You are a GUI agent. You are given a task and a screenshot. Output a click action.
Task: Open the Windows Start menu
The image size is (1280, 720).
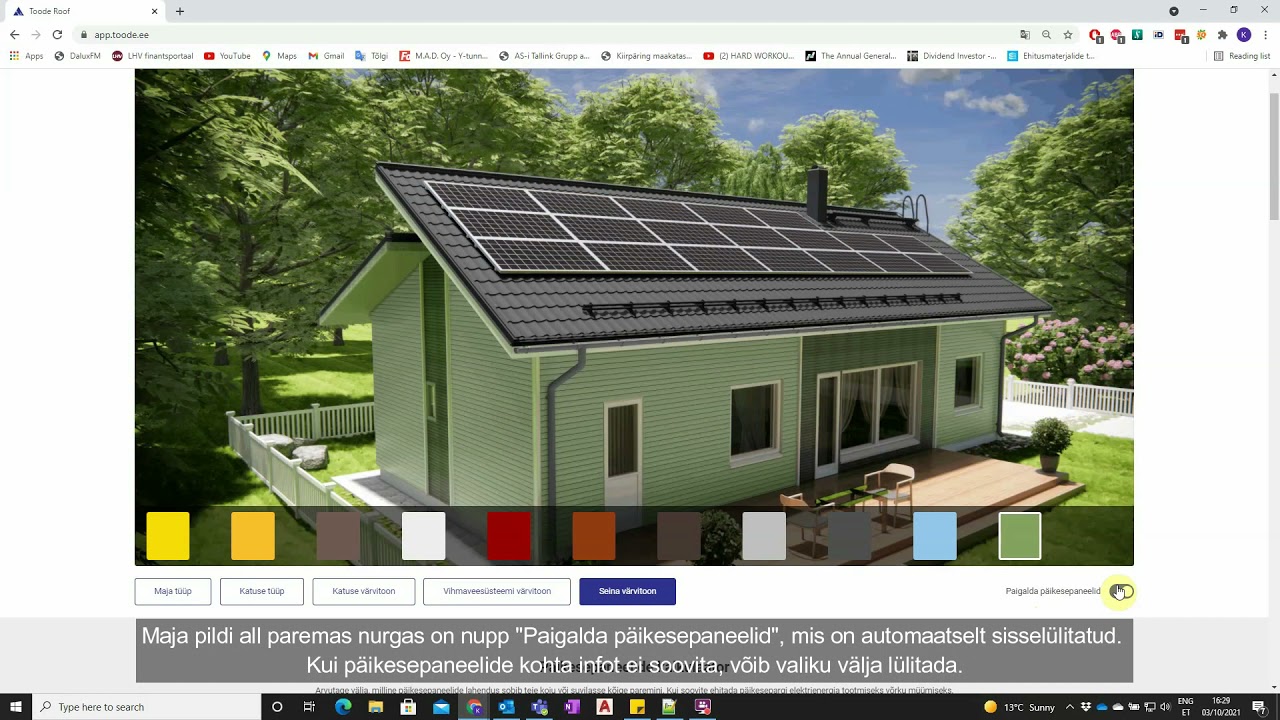point(15,707)
